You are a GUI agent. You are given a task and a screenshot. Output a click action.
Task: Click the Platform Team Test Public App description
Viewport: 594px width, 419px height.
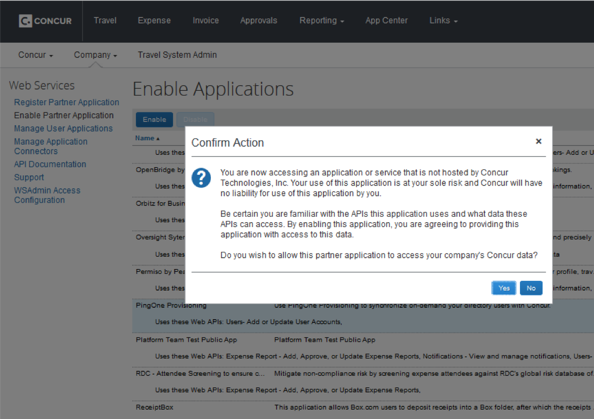[325, 340]
